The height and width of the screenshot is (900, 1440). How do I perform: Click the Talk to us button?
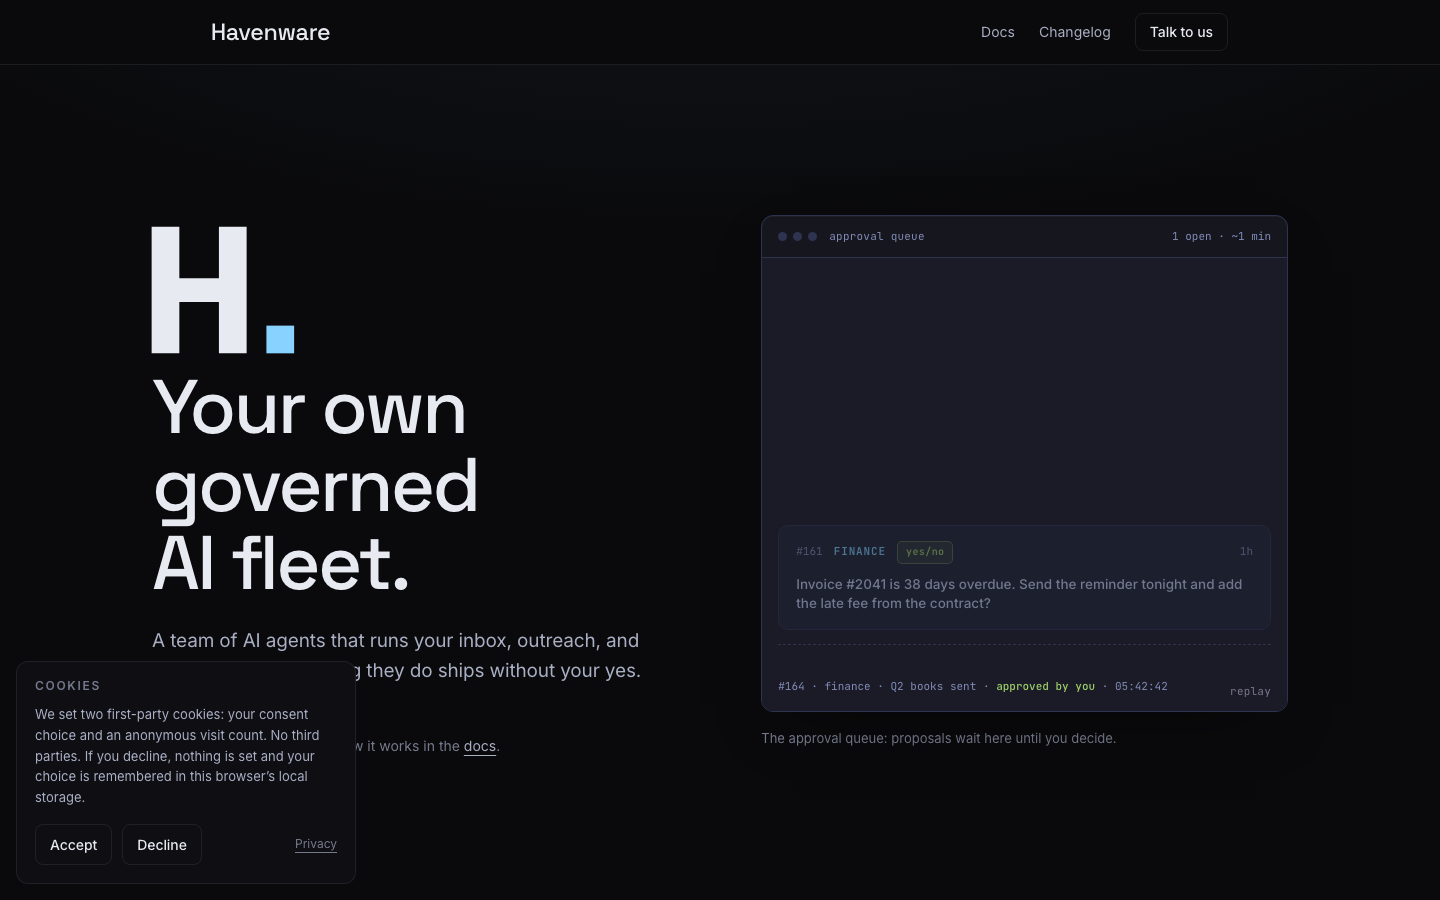[x=1181, y=32]
